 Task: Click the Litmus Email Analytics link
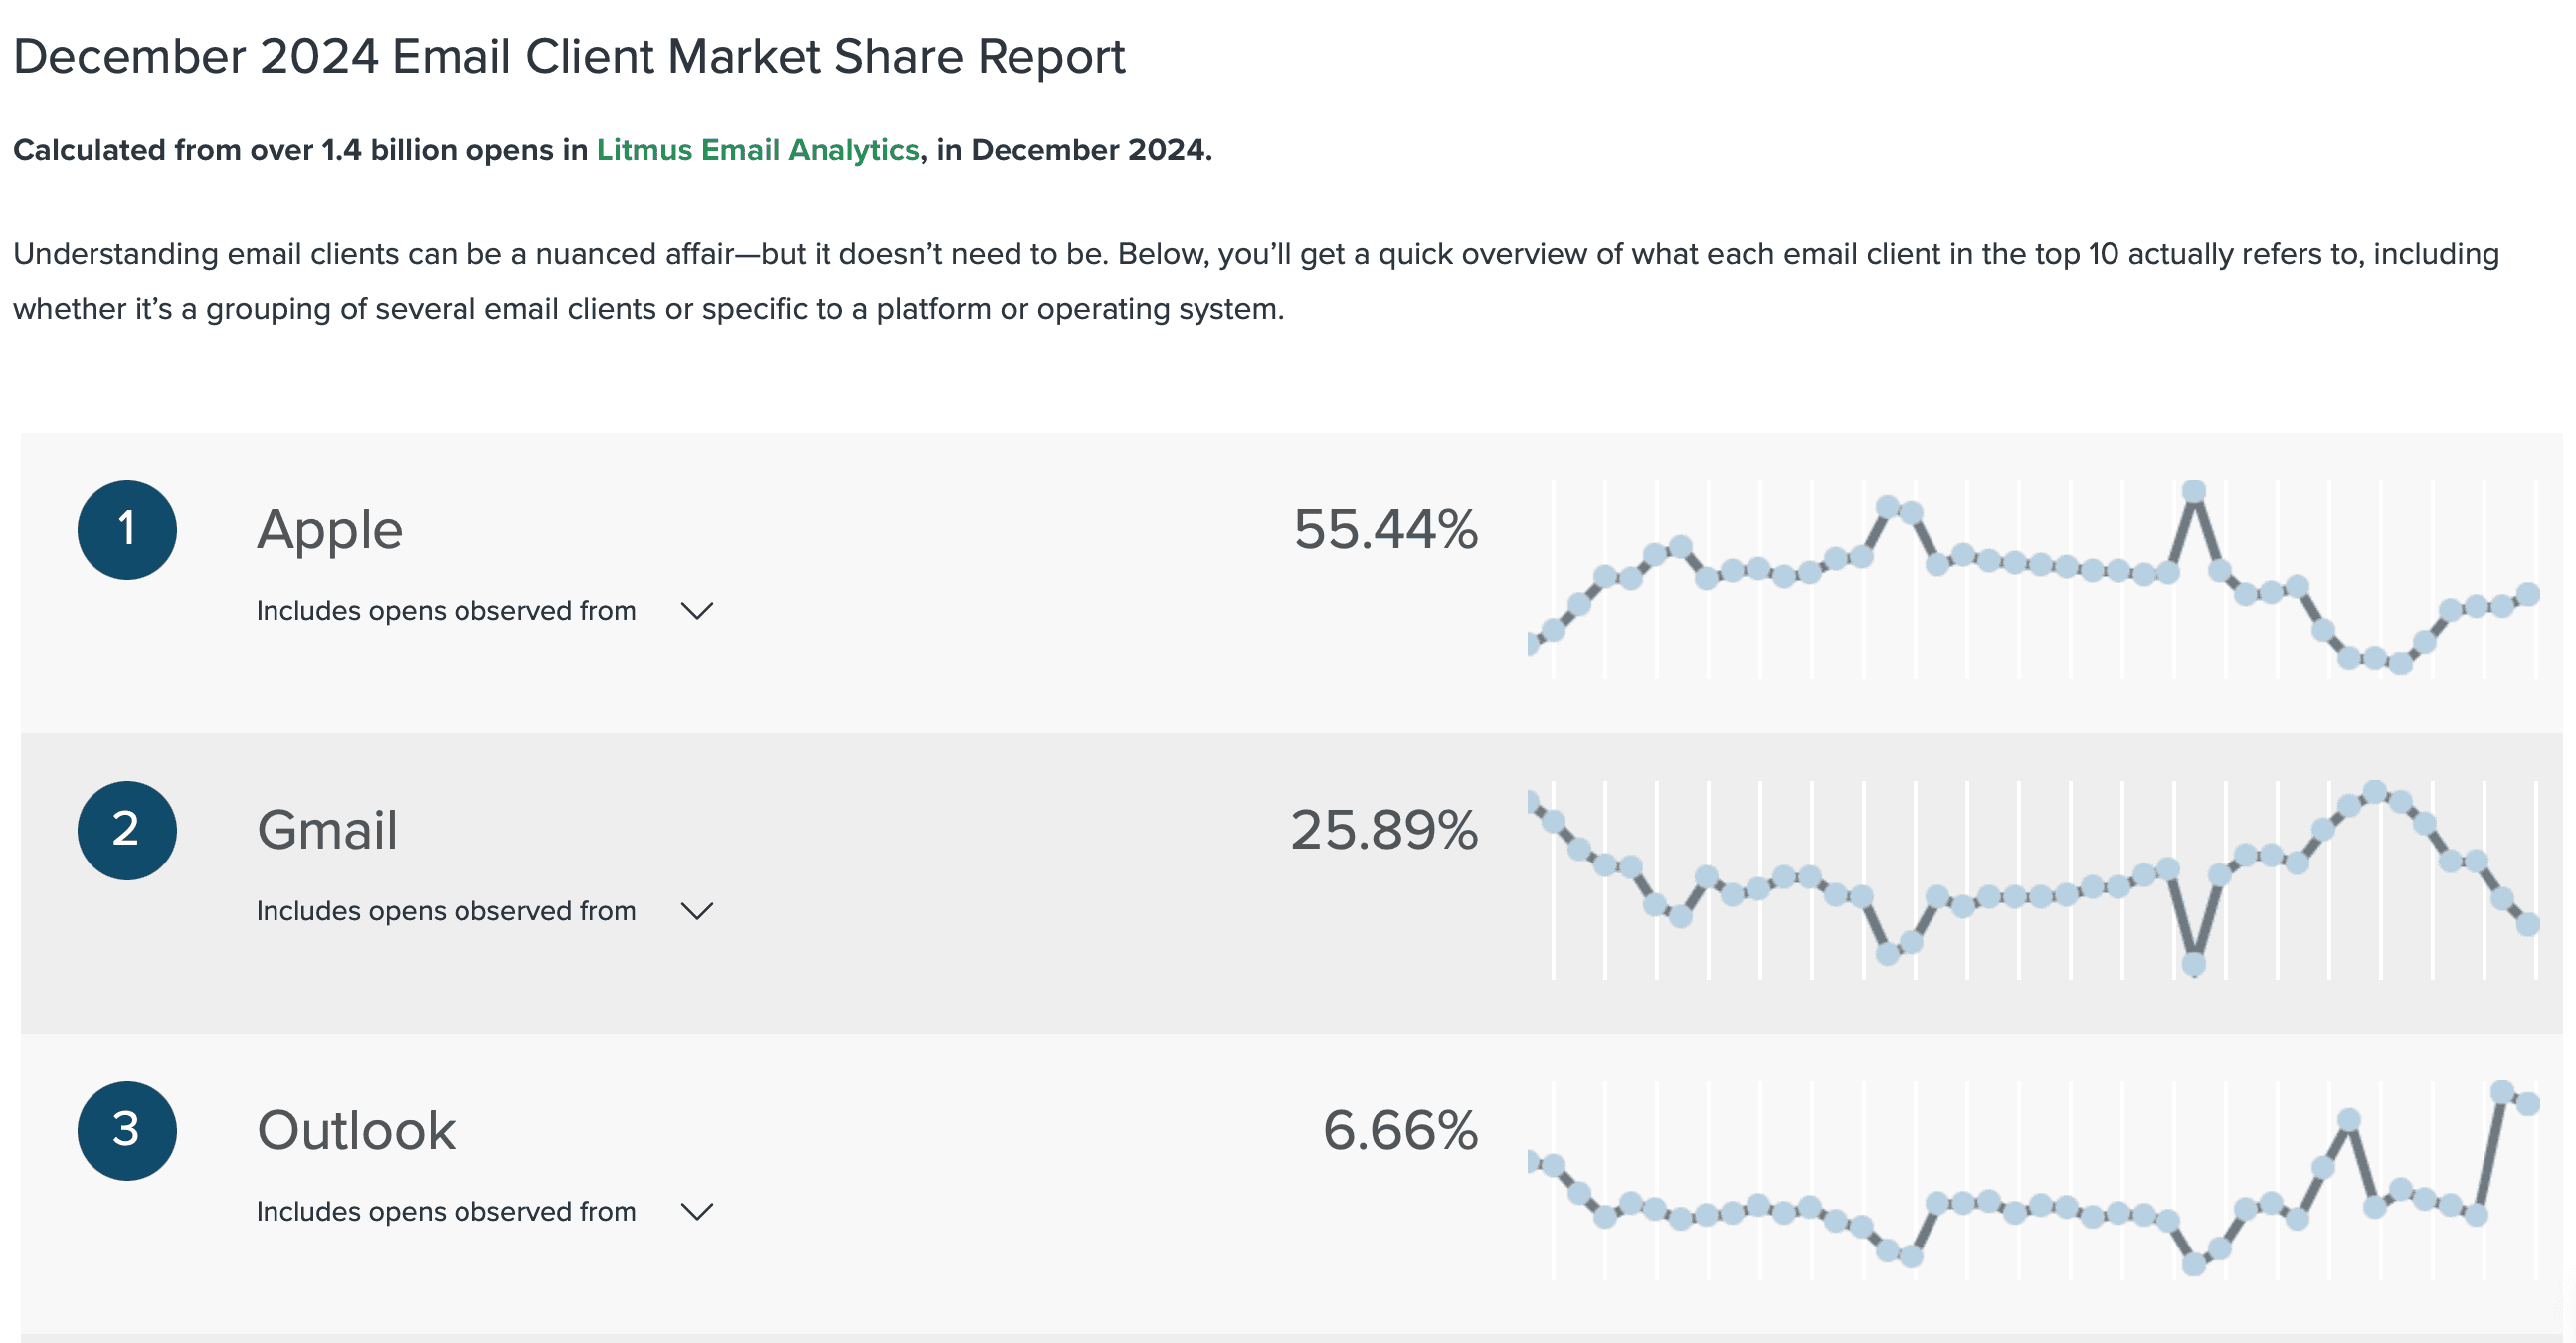coord(757,150)
